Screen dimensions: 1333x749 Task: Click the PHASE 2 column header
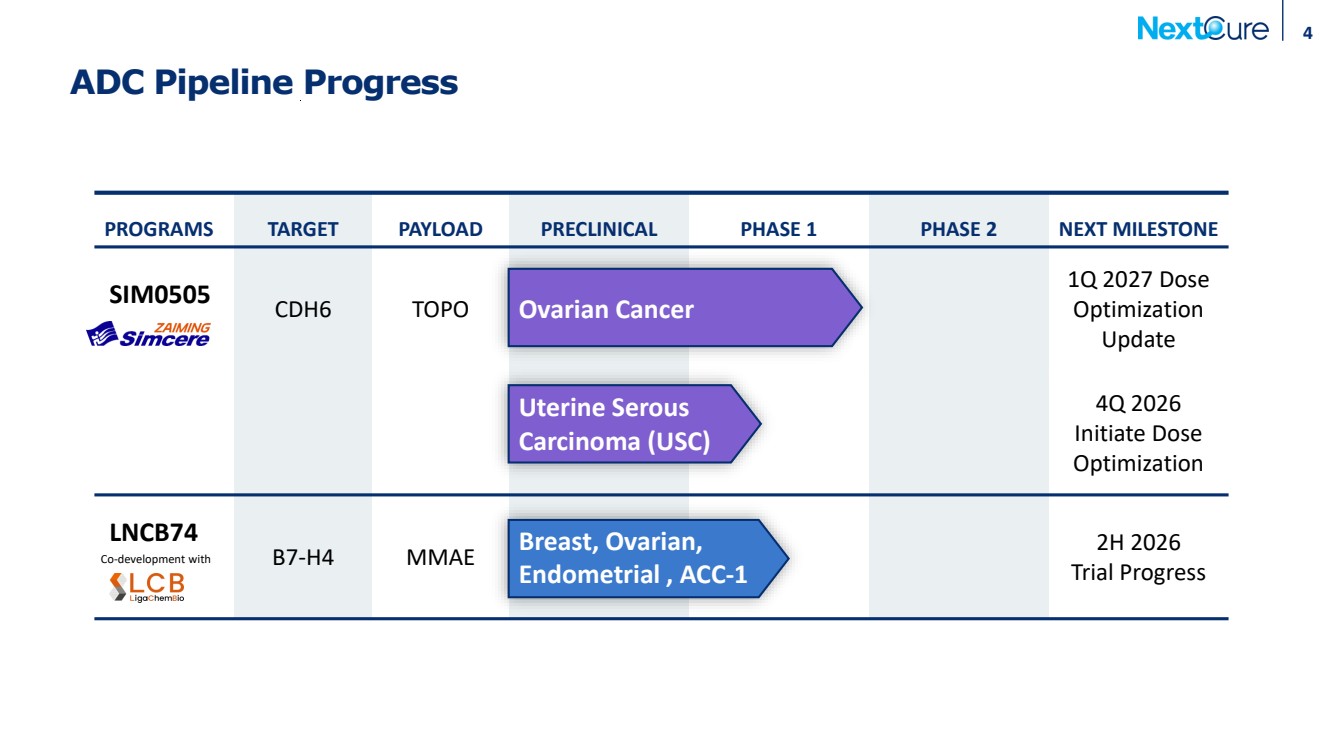click(x=958, y=229)
